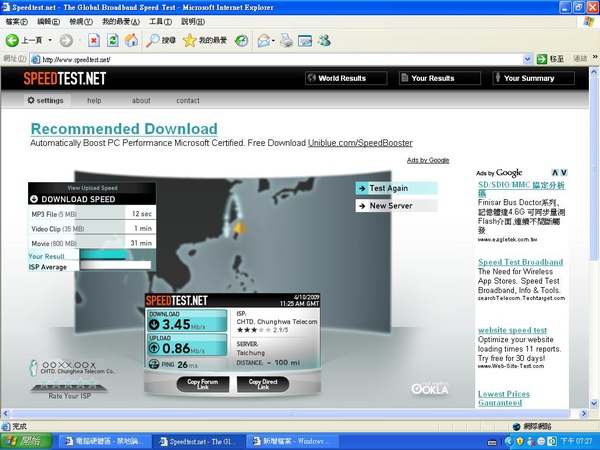This screenshot has width=600, height=450.
Task: Click the taskbar clock
Action: tap(576, 441)
